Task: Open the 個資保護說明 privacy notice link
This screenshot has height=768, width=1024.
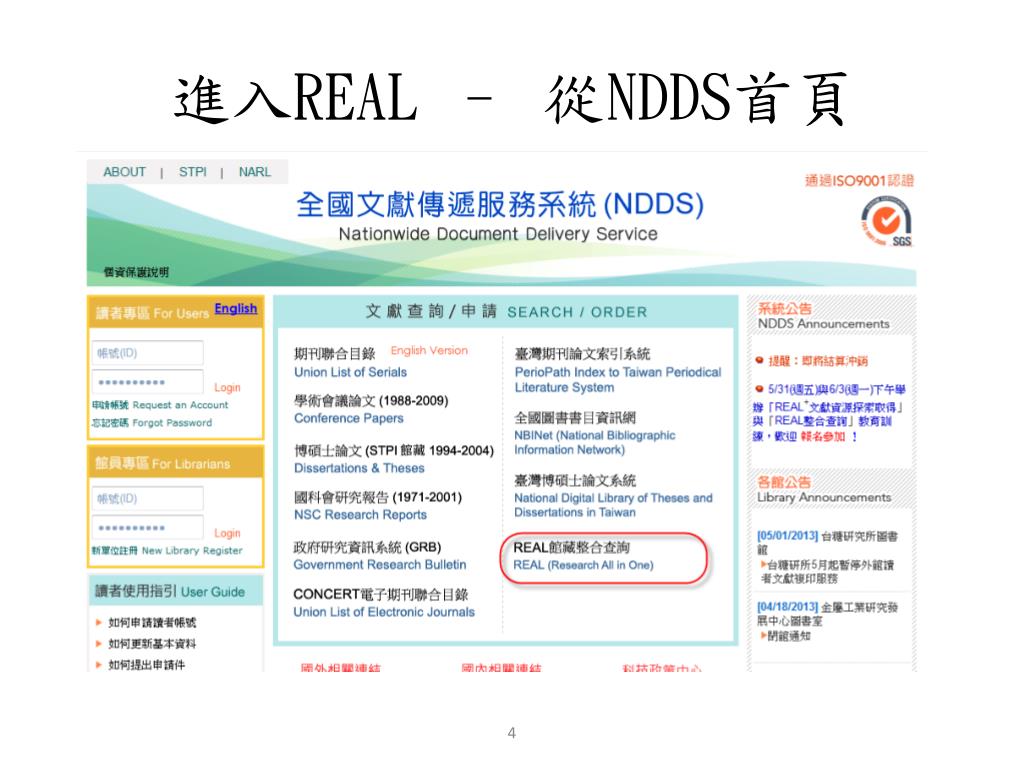Action: point(136,272)
